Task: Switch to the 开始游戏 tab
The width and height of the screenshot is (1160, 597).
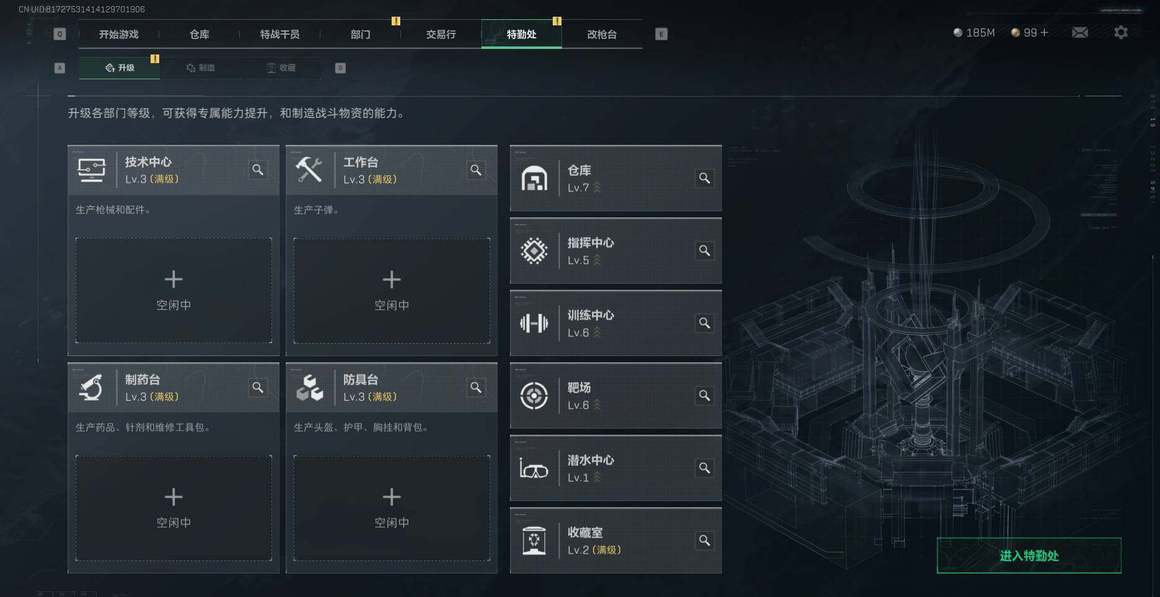Action: click(x=119, y=34)
